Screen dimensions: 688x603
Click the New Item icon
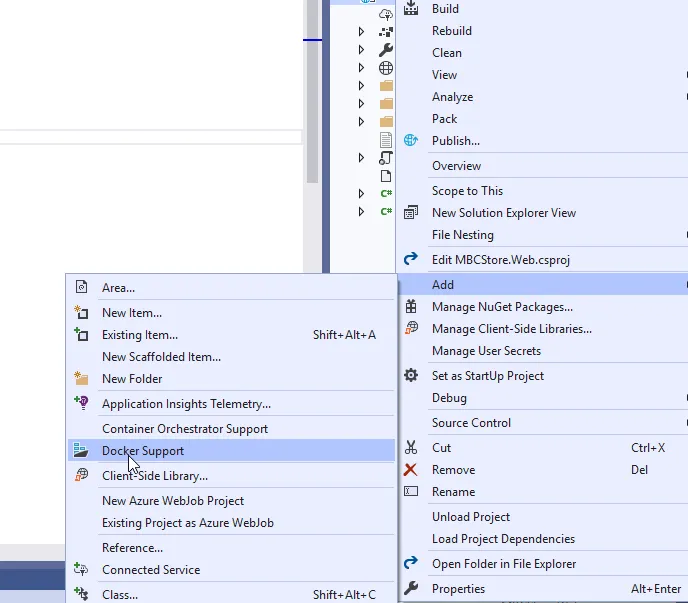(81, 312)
